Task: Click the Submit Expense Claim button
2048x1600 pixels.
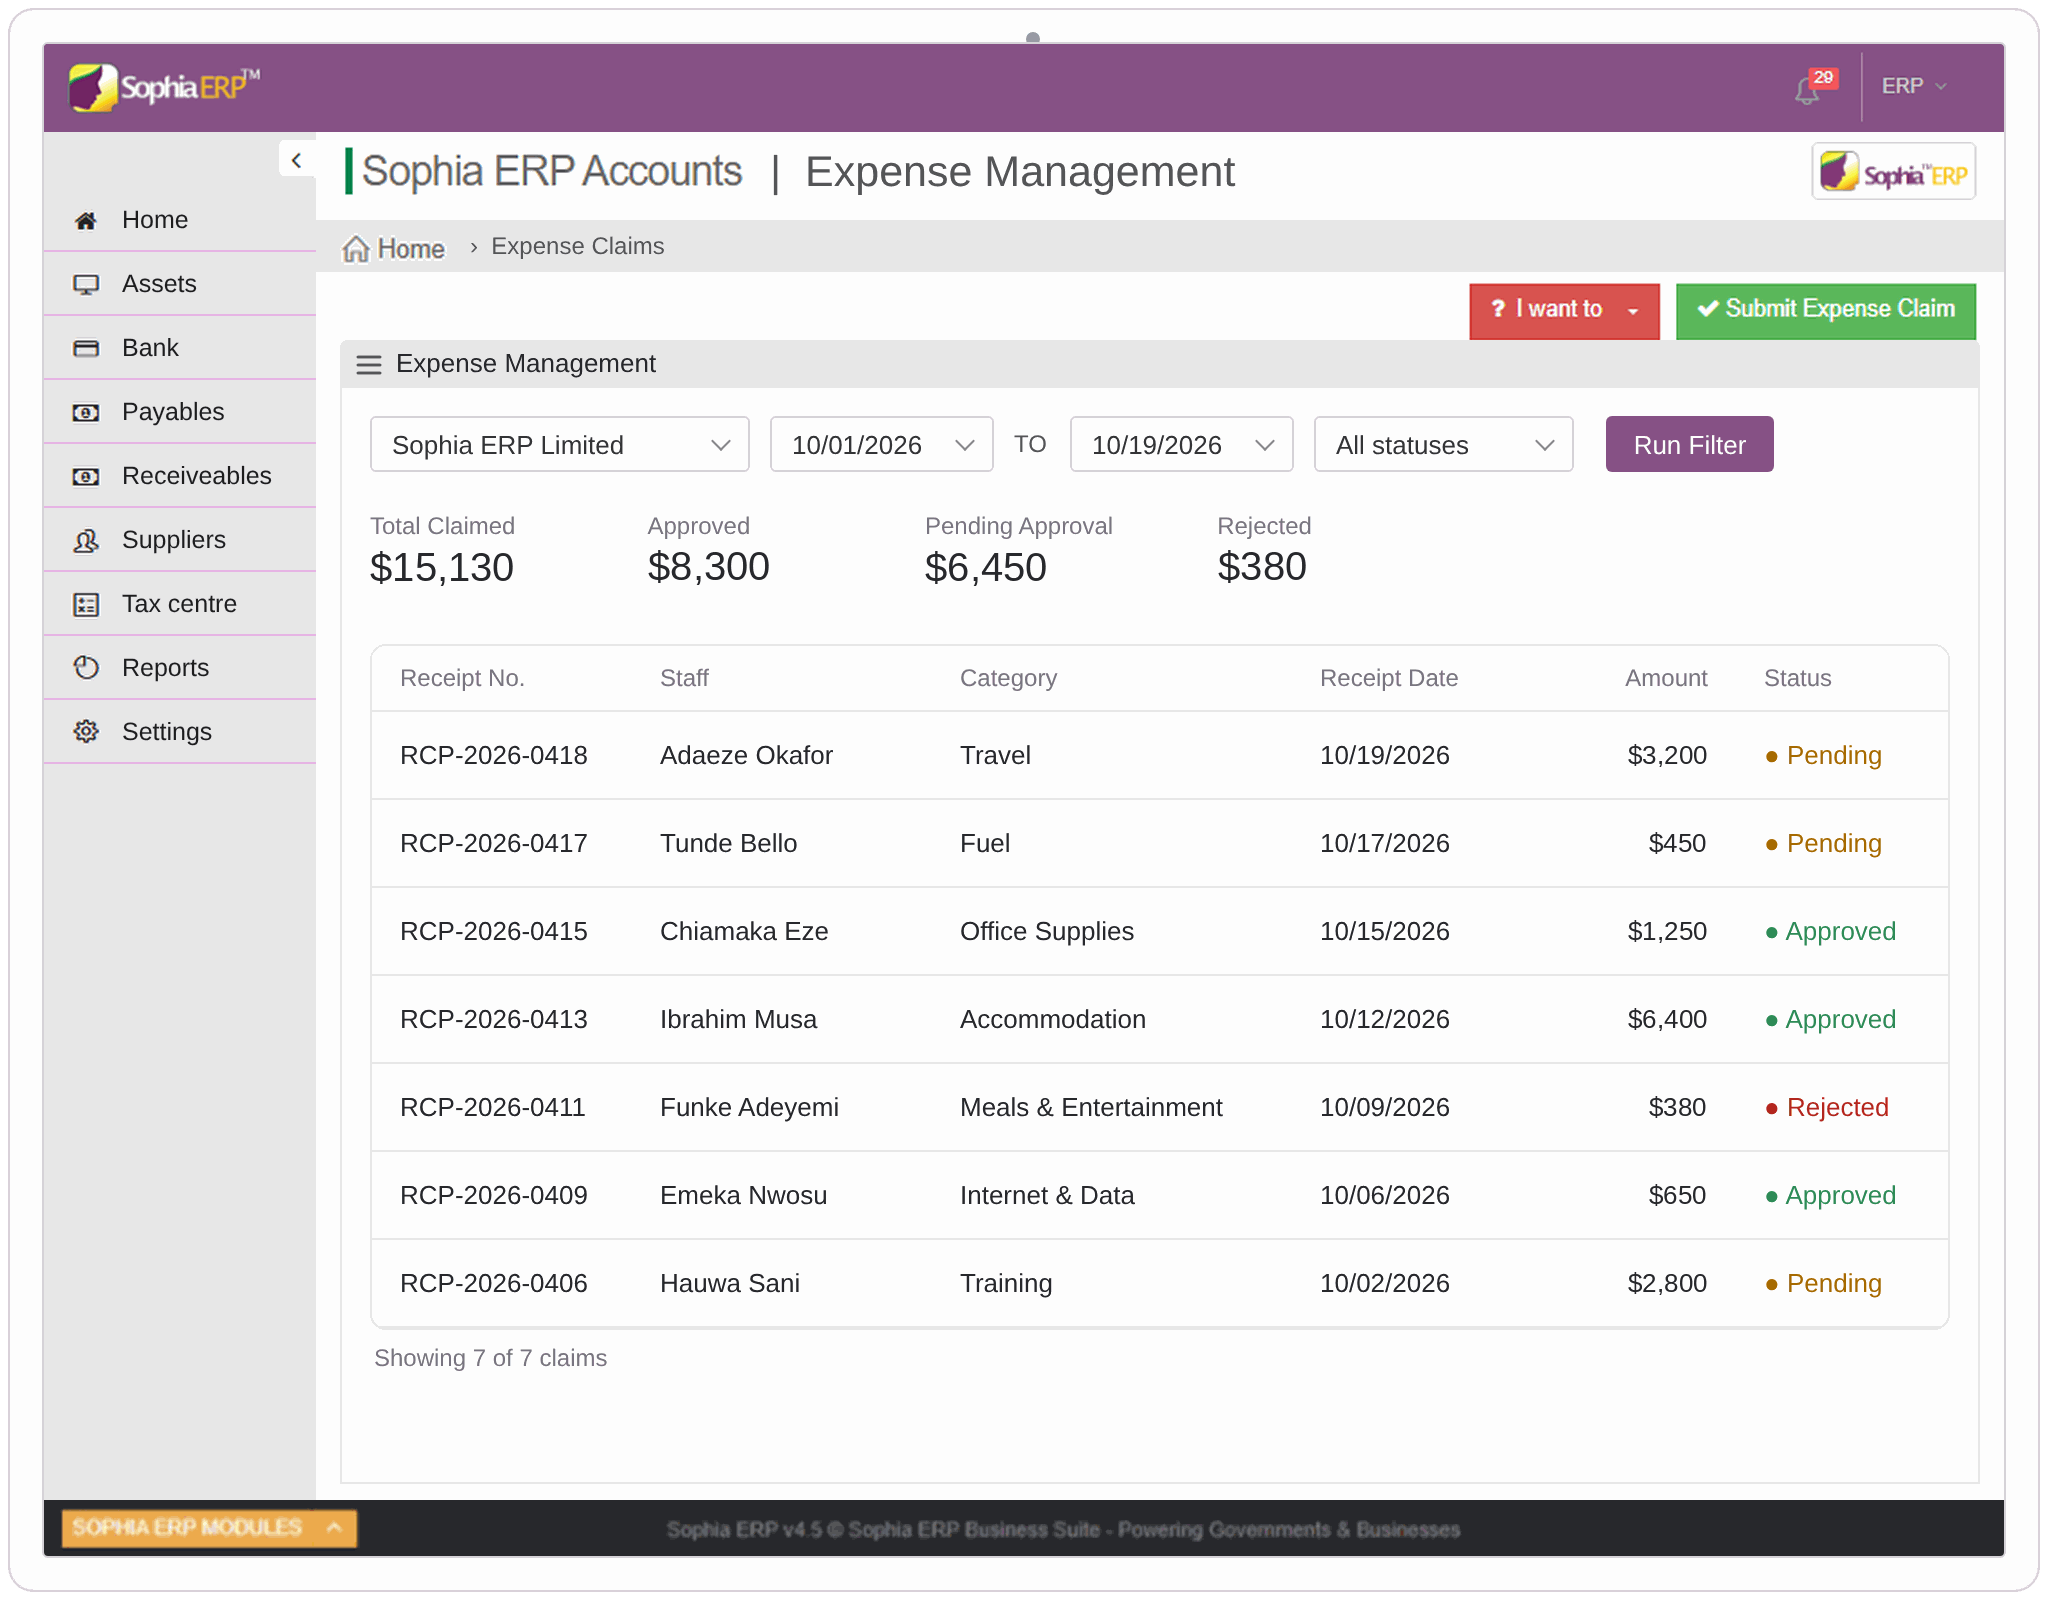Action: (x=1826, y=311)
